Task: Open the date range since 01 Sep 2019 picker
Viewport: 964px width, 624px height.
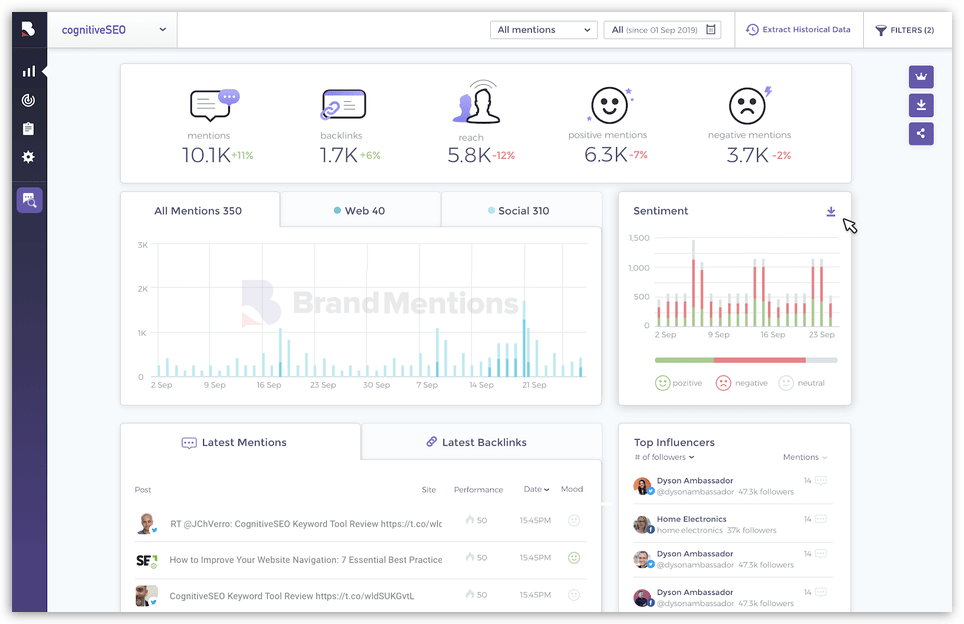Action: (662, 30)
